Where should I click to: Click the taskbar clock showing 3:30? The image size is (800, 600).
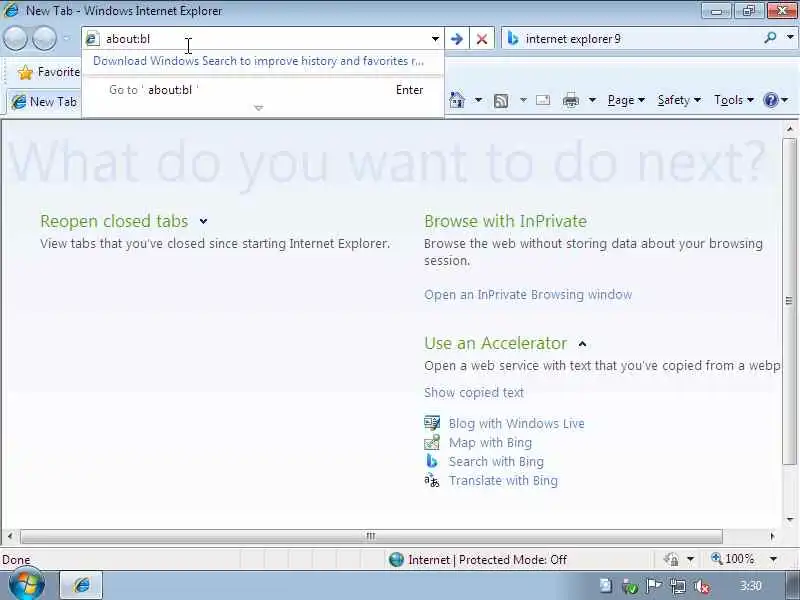pyautogui.click(x=751, y=586)
